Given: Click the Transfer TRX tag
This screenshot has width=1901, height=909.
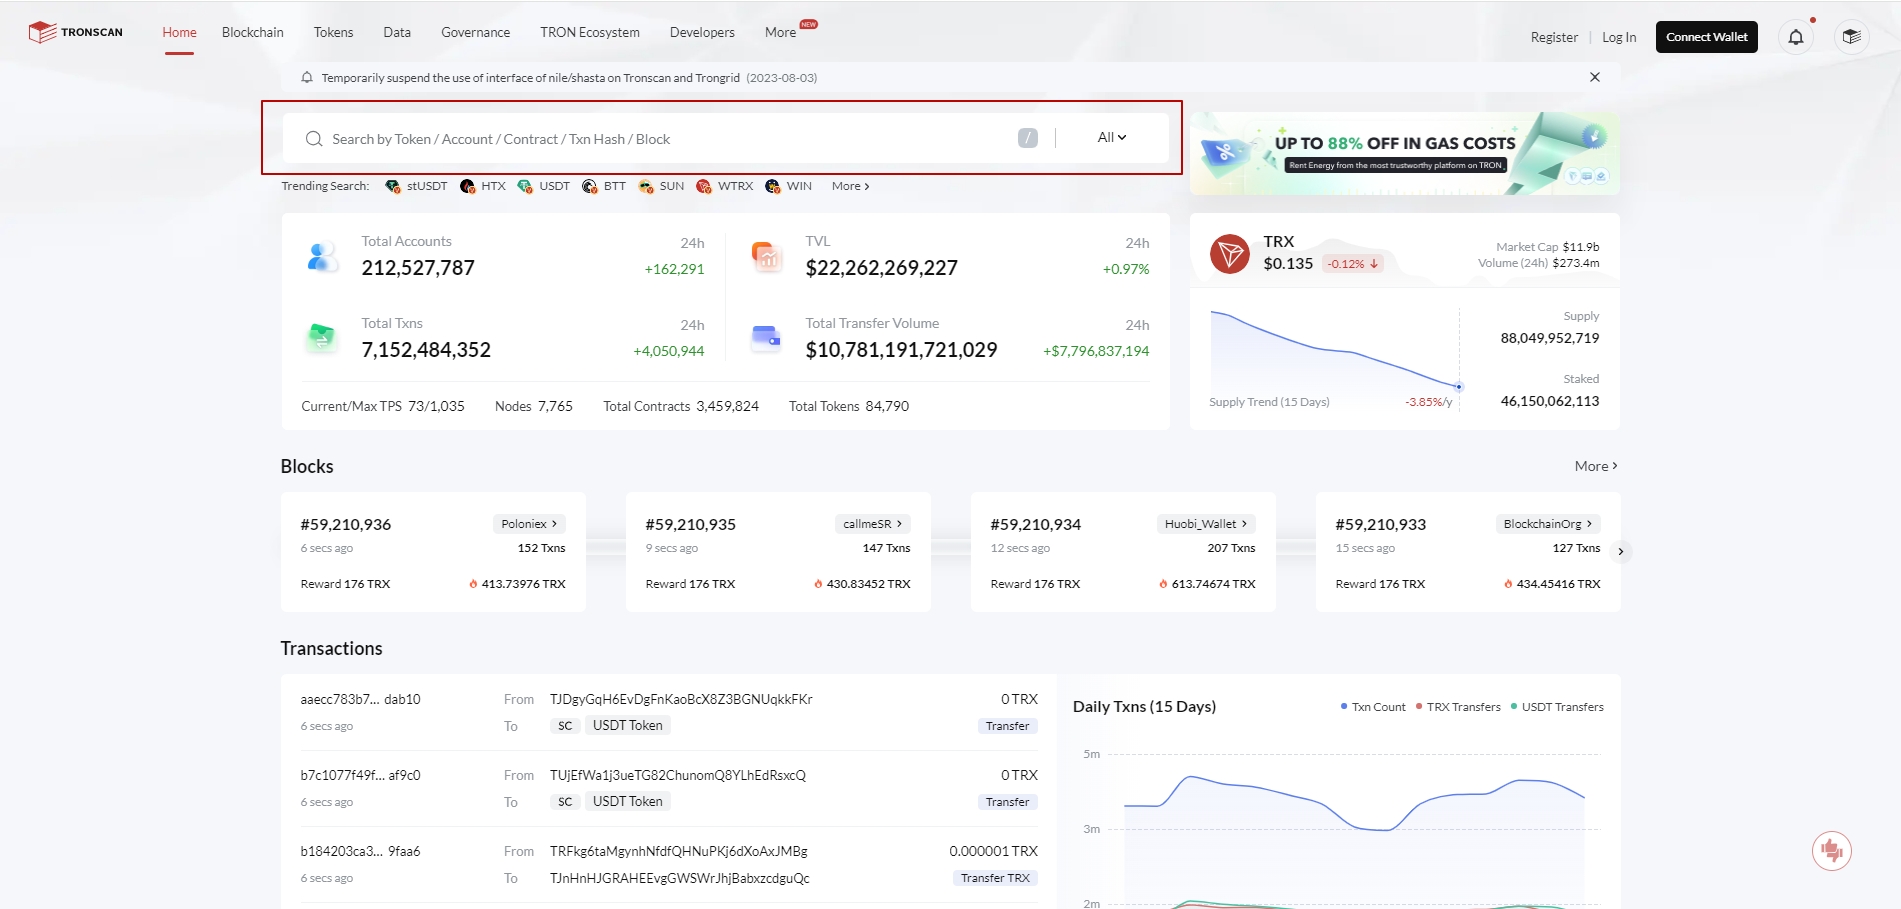Looking at the screenshot, I should [995, 878].
